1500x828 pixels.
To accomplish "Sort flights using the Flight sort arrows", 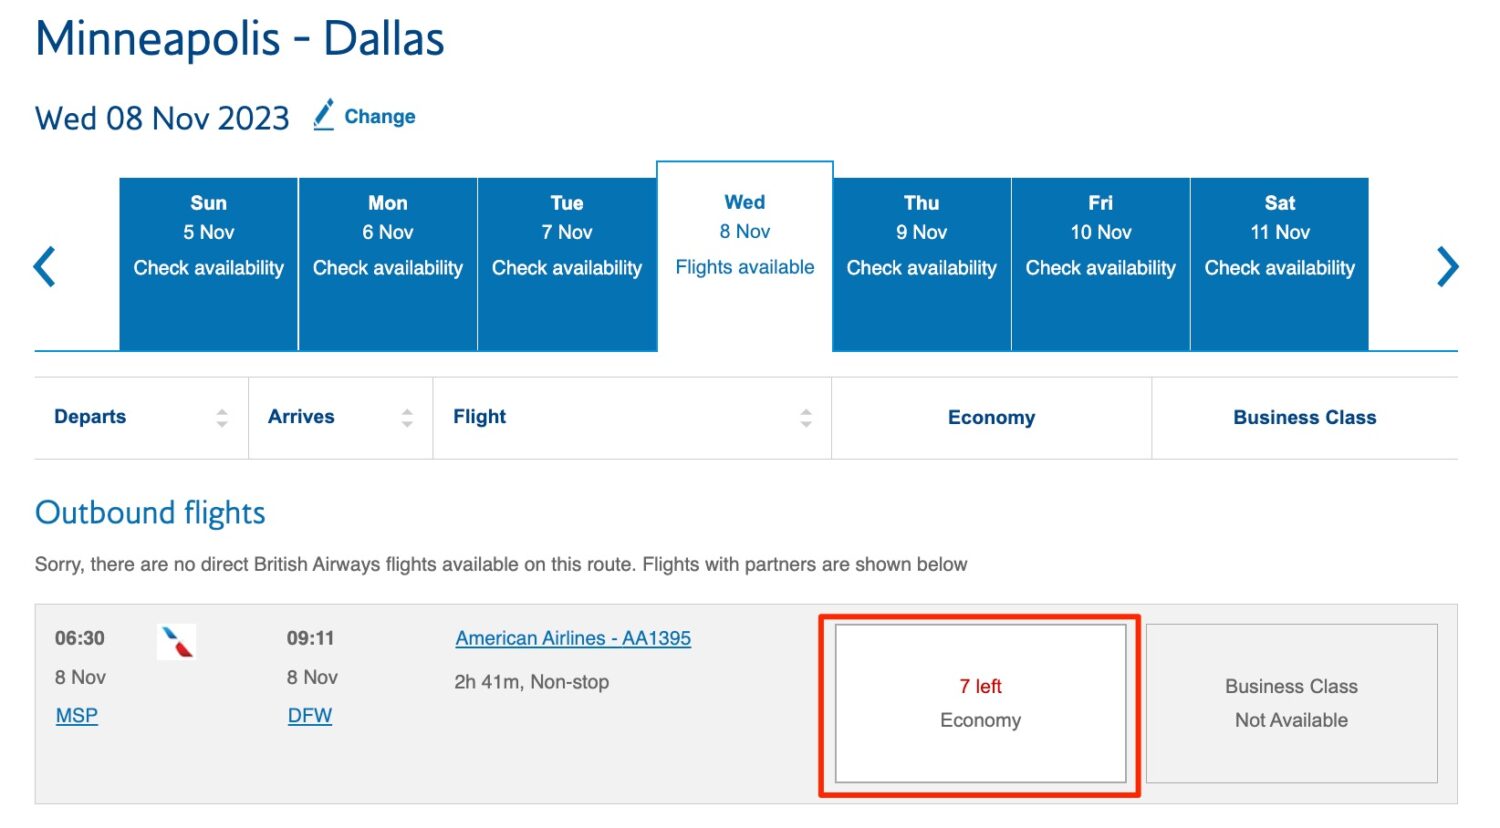I will point(805,417).
